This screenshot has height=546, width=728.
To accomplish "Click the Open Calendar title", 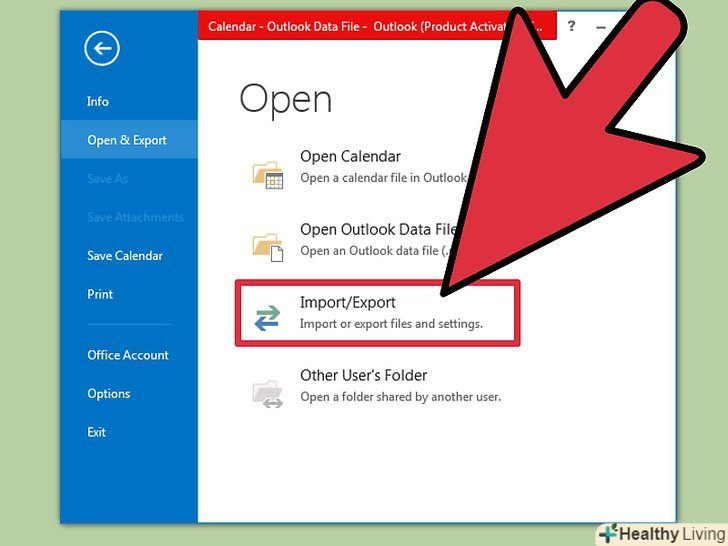I will (x=350, y=156).
